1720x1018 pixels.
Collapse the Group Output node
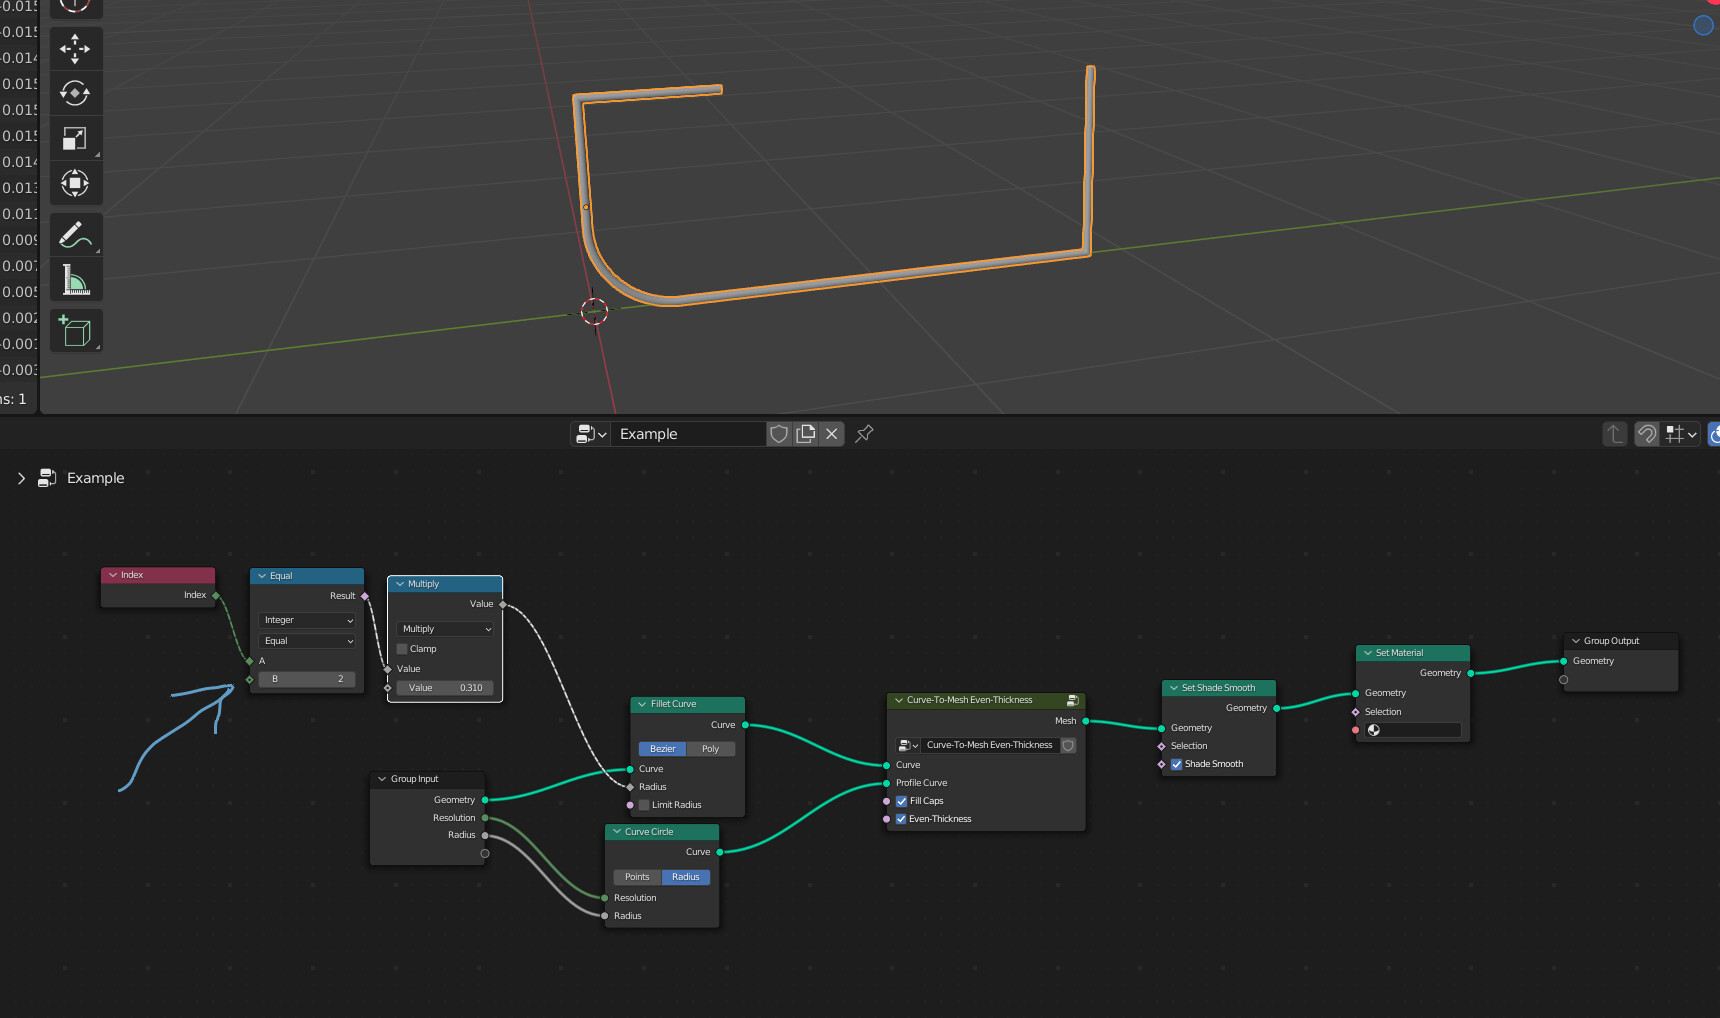coord(1576,641)
